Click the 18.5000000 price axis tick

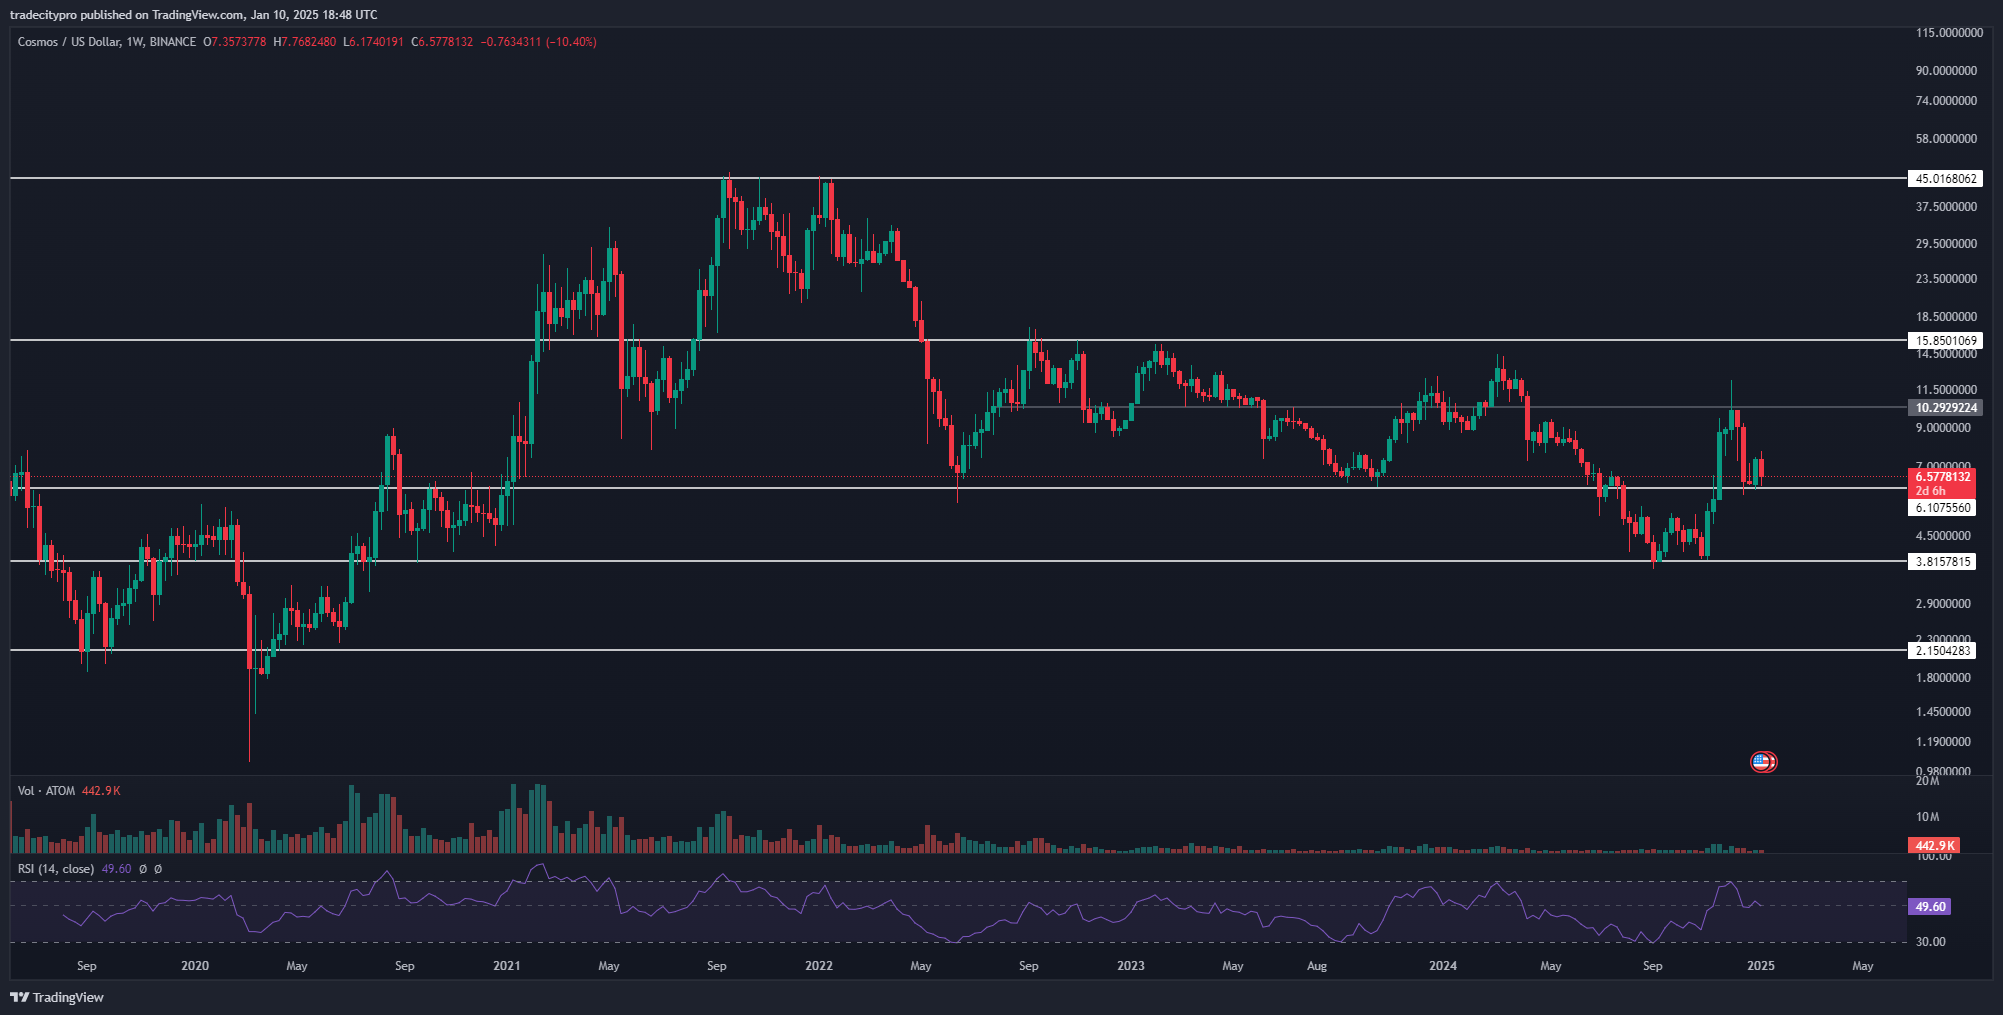[x=1946, y=317]
